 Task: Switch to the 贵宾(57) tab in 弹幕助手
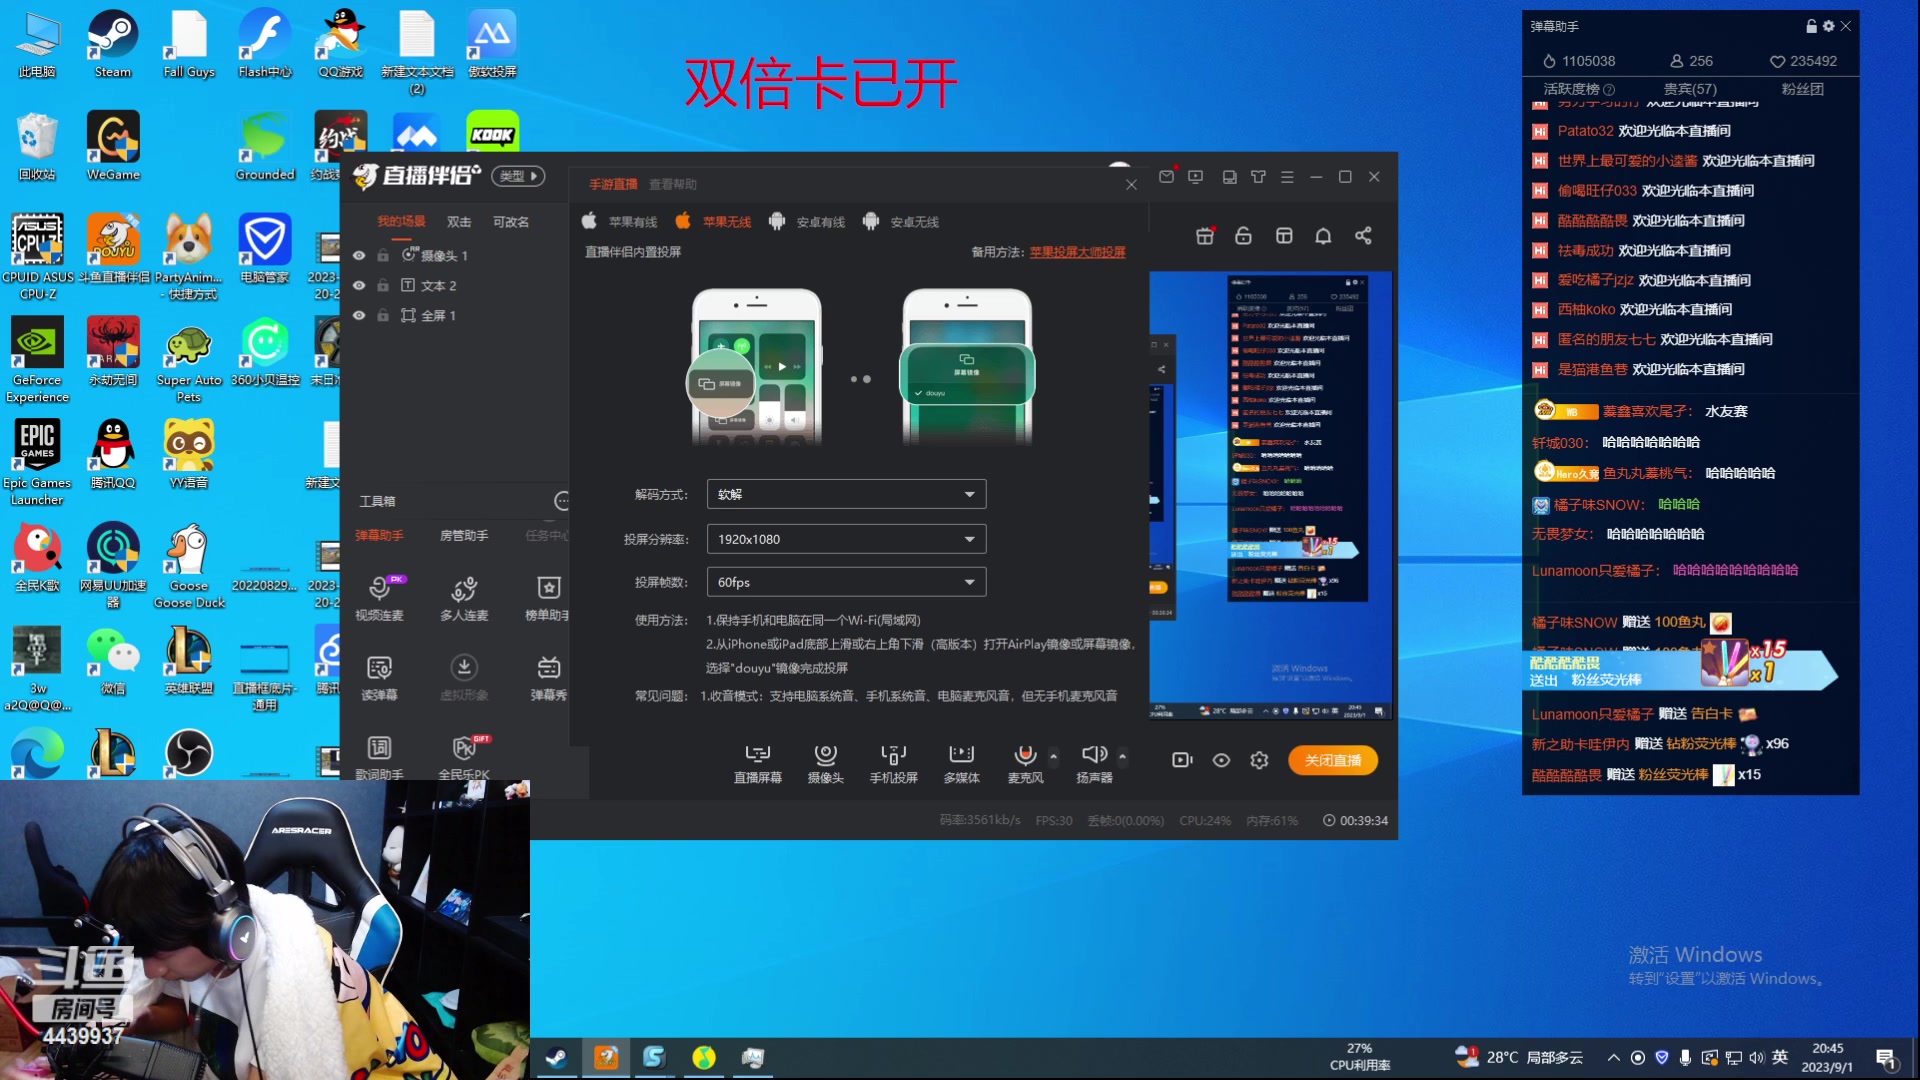pyautogui.click(x=1689, y=89)
